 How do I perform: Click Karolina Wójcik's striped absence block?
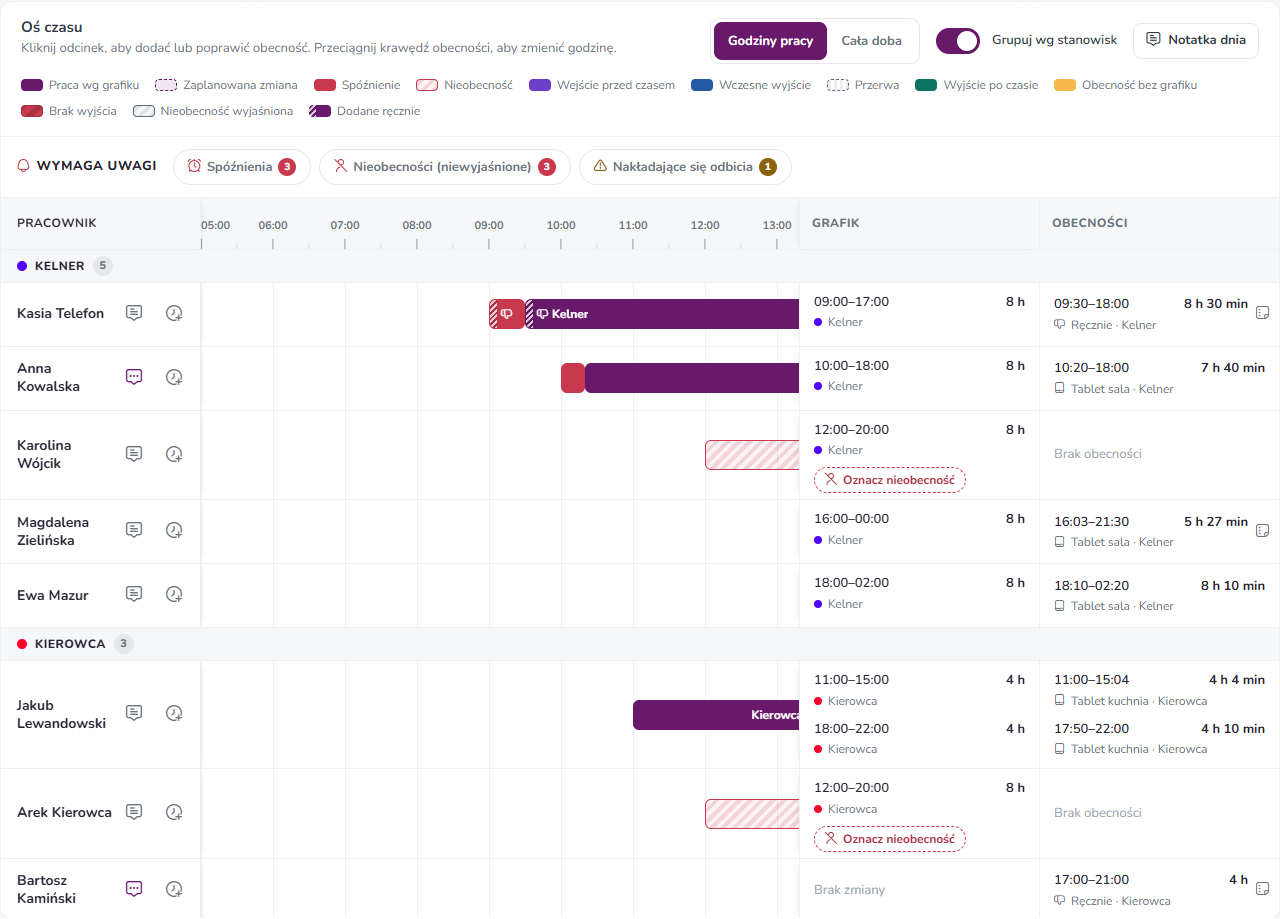pyautogui.click(x=752, y=455)
